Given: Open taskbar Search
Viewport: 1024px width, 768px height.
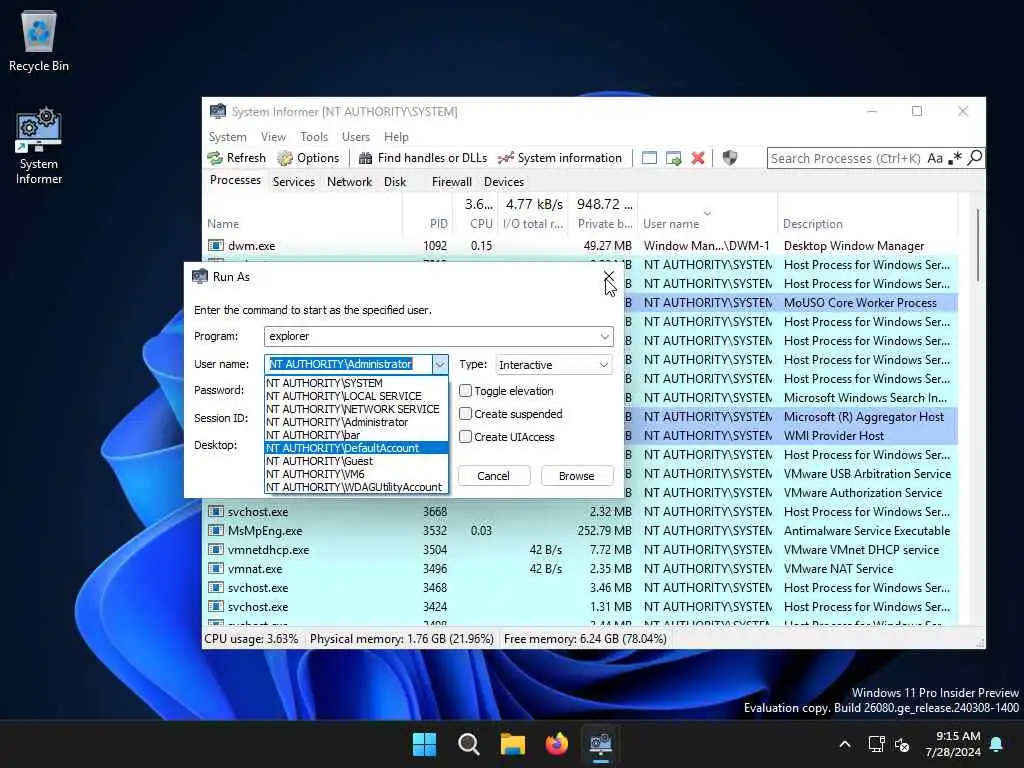Looking at the screenshot, I should [468, 744].
